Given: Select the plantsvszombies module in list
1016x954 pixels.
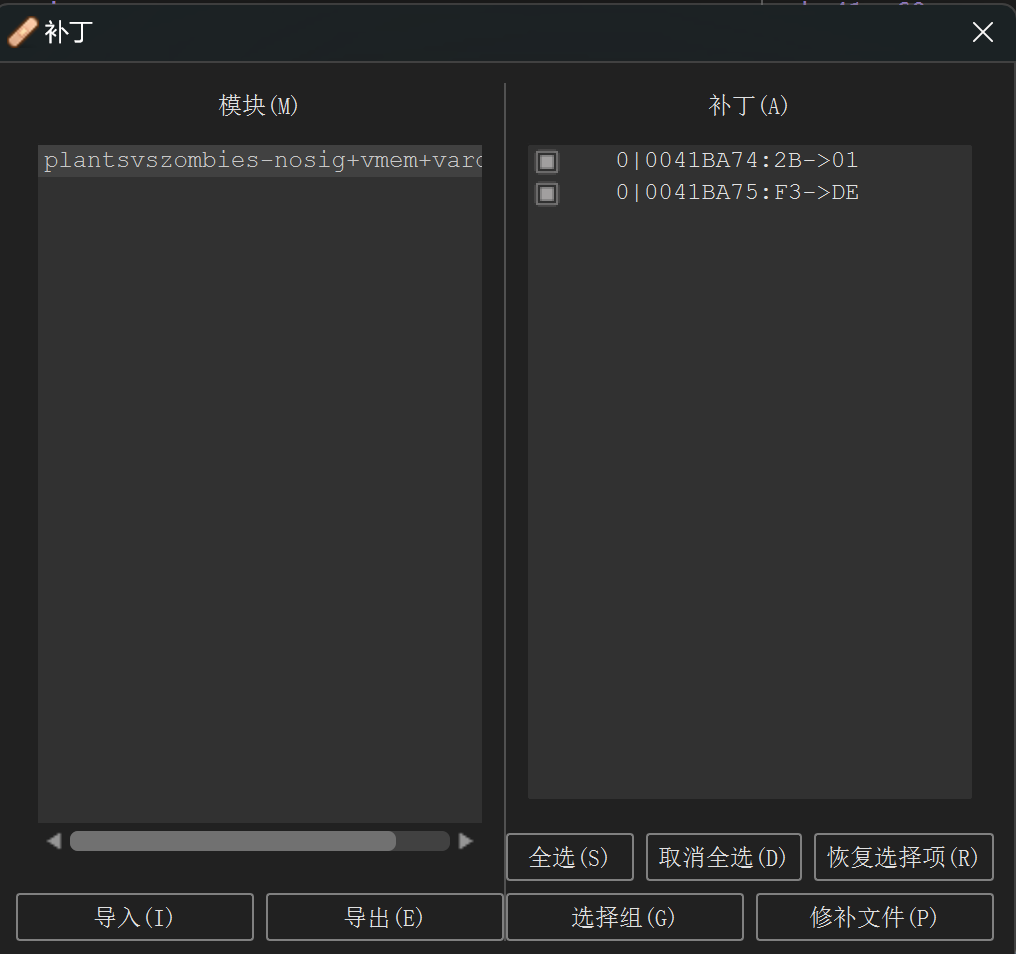Looking at the screenshot, I should [260, 161].
